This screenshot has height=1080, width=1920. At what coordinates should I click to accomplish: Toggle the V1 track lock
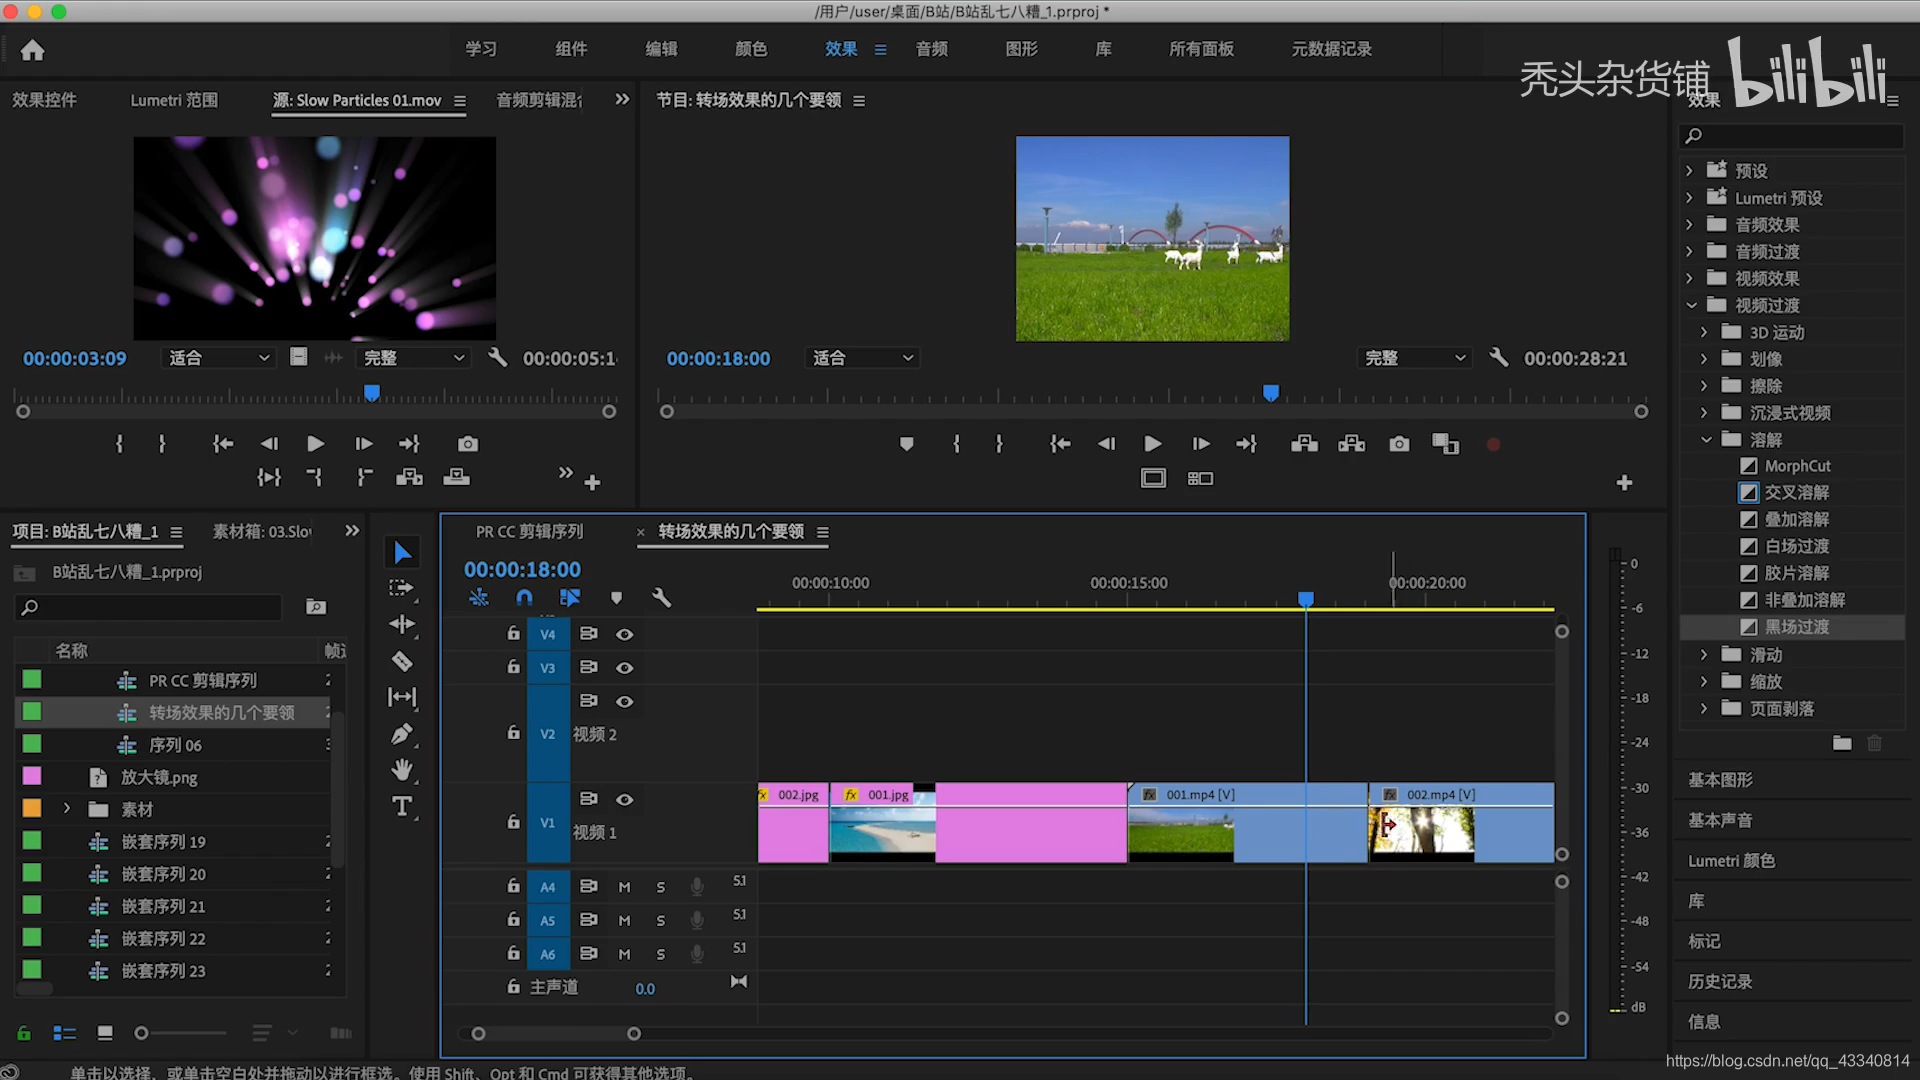point(513,822)
